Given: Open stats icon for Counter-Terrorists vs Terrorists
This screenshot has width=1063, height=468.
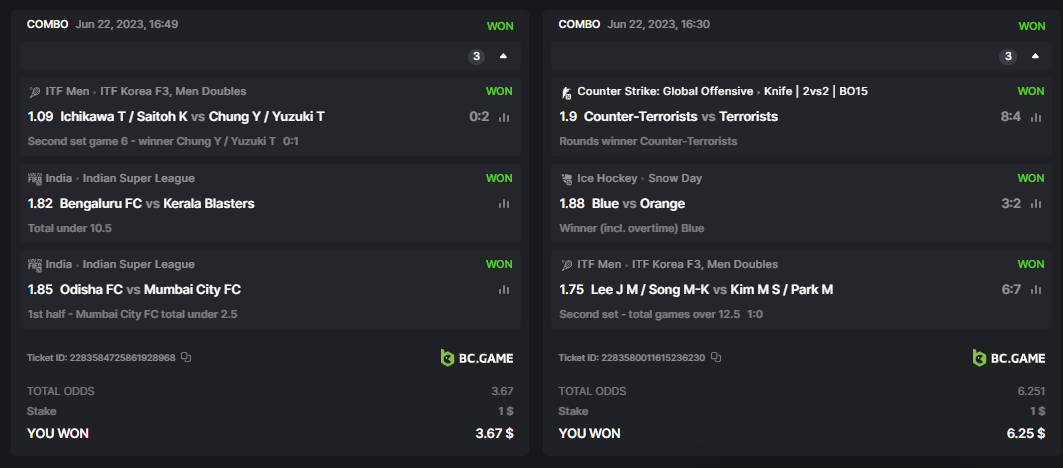Looking at the screenshot, I should 1036,117.
